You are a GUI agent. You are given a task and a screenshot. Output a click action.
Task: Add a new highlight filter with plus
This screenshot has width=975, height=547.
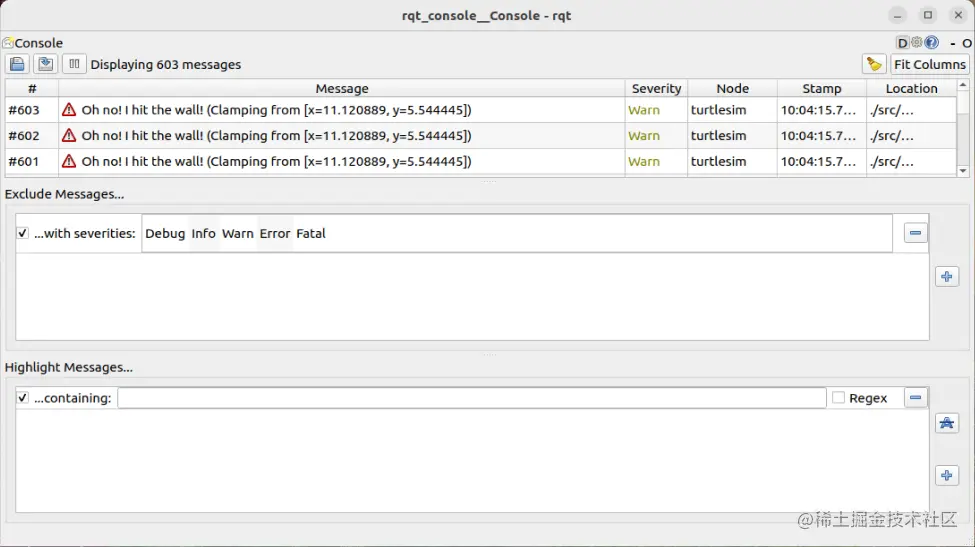click(946, 476)
